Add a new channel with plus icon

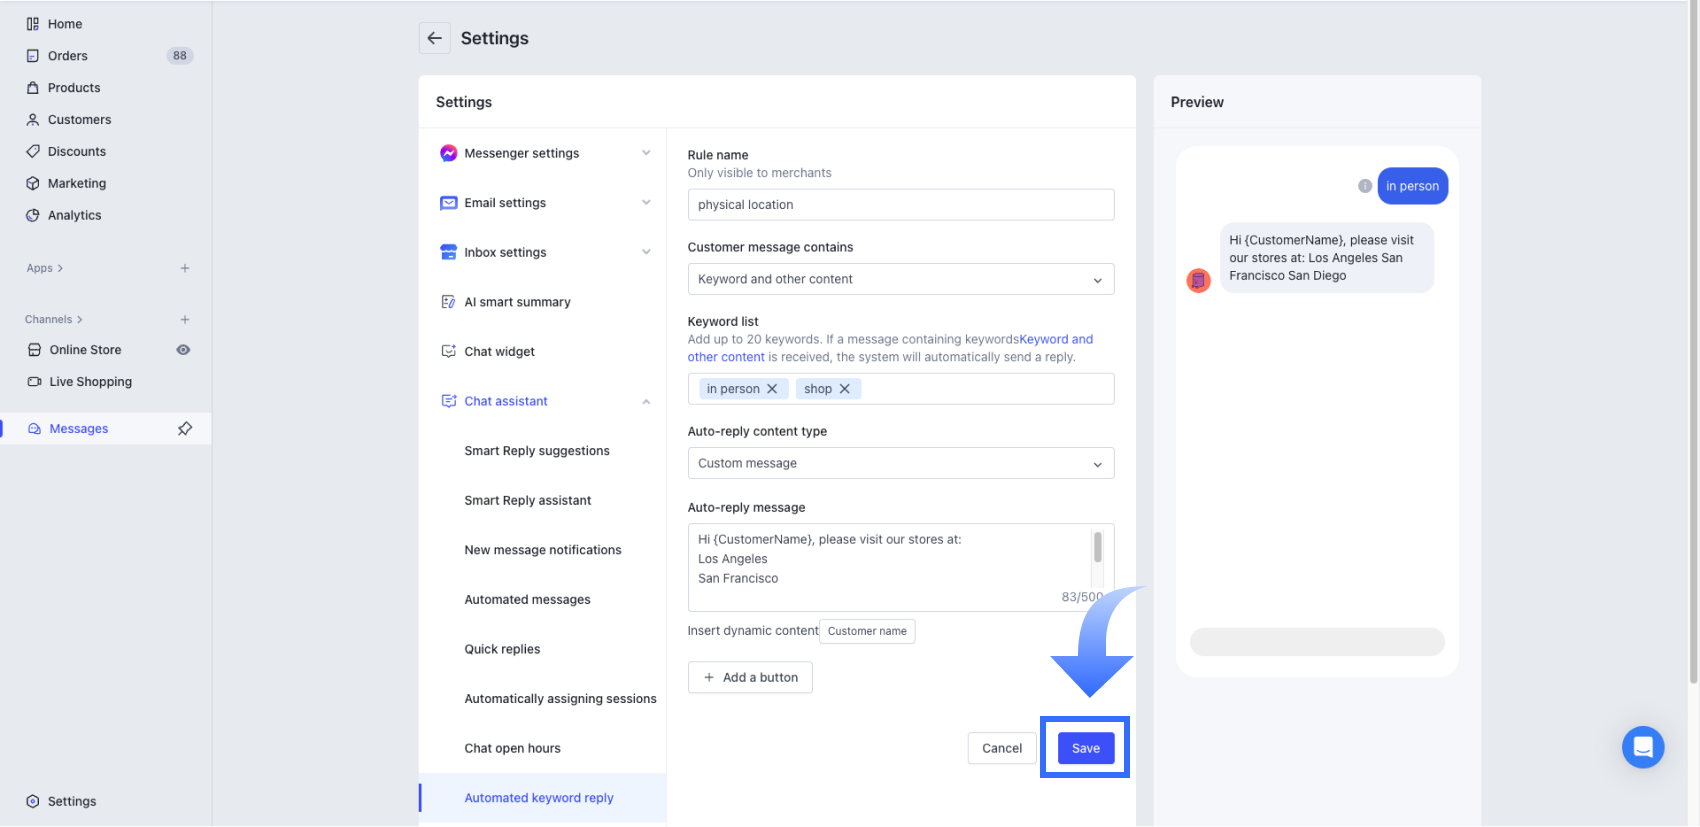(x=185, y=320)
